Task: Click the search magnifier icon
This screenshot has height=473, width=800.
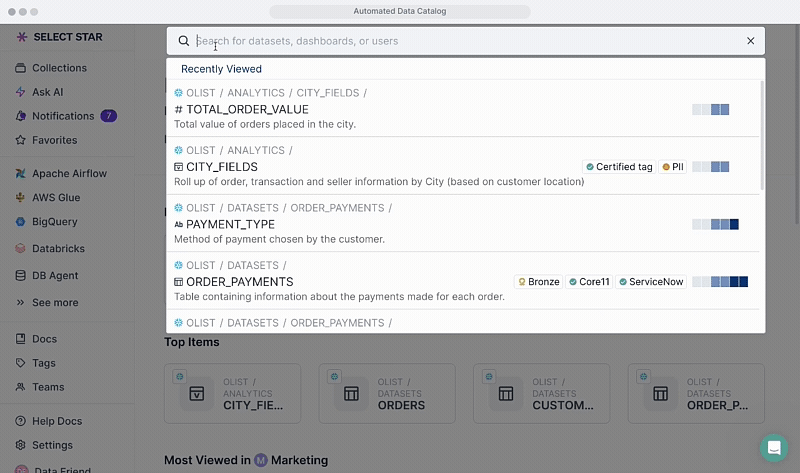Action: (x=184, y=41)
